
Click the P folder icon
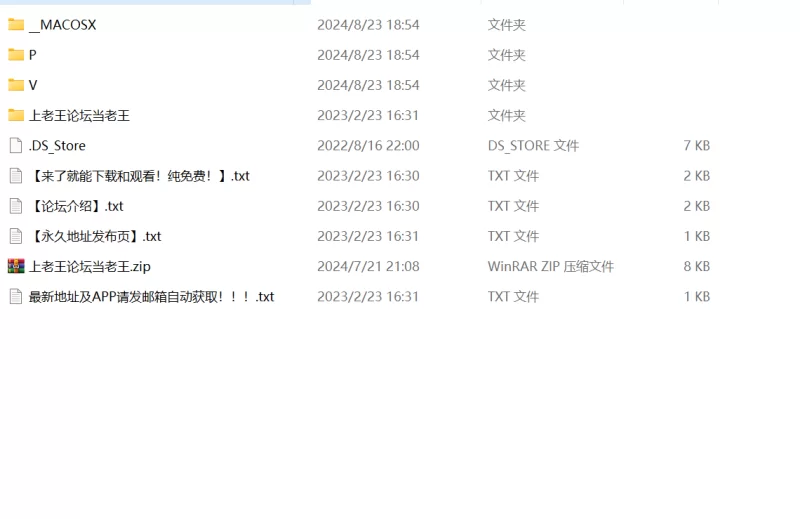tap(16, 55)
